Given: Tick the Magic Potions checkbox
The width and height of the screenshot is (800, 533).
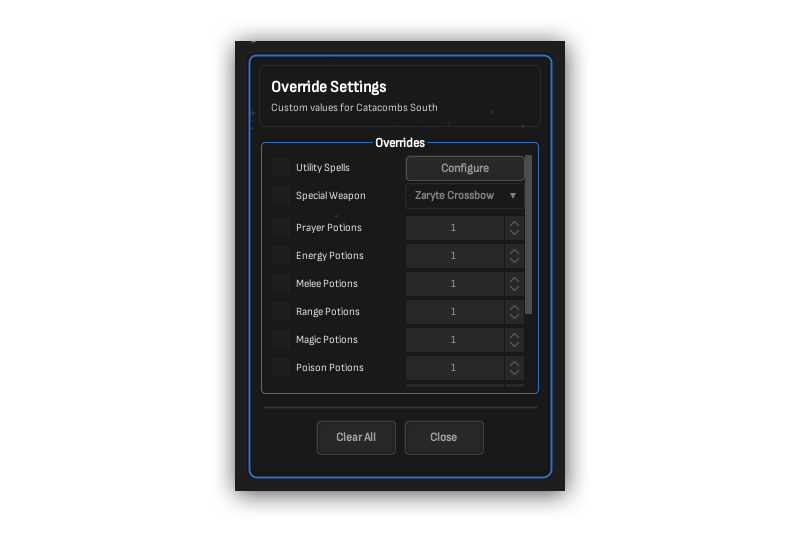Looking at the screenshot, I should pyautogui.click(x=281, y=340).
